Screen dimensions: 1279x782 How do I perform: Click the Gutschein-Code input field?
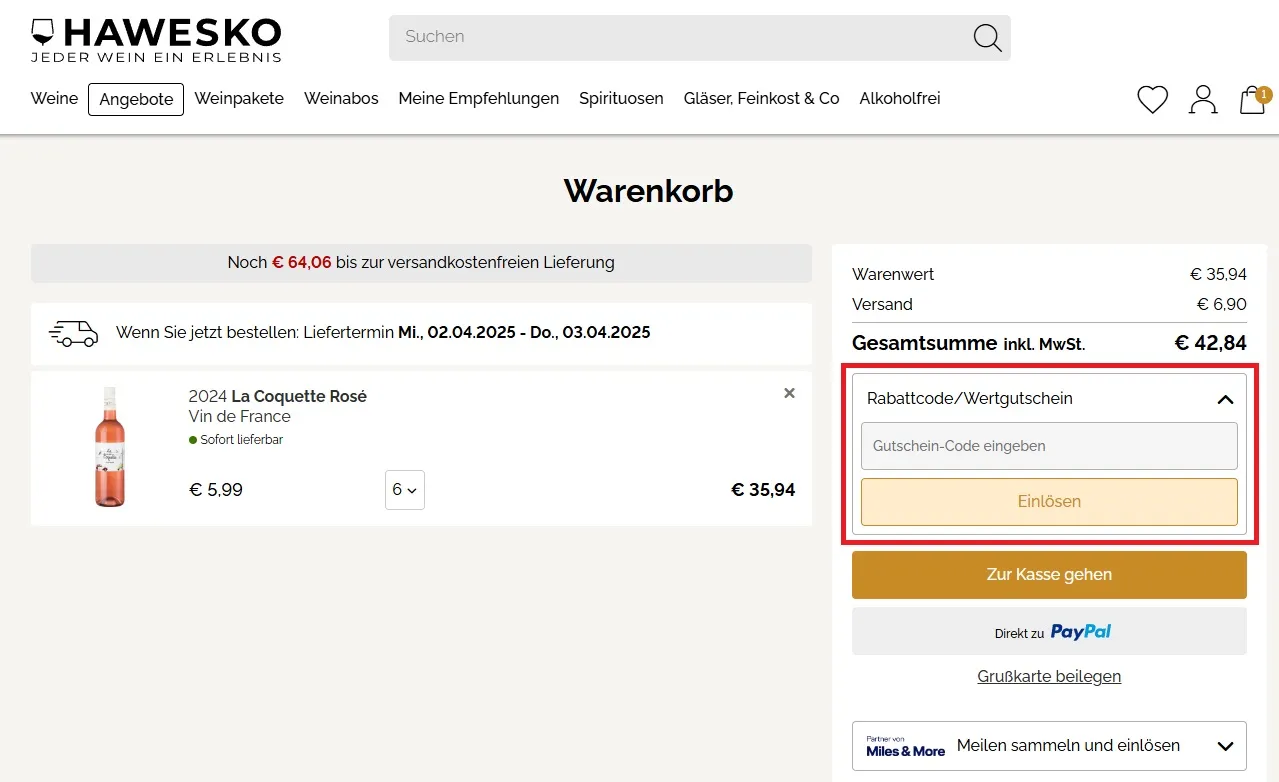[x=1048, y=446]
